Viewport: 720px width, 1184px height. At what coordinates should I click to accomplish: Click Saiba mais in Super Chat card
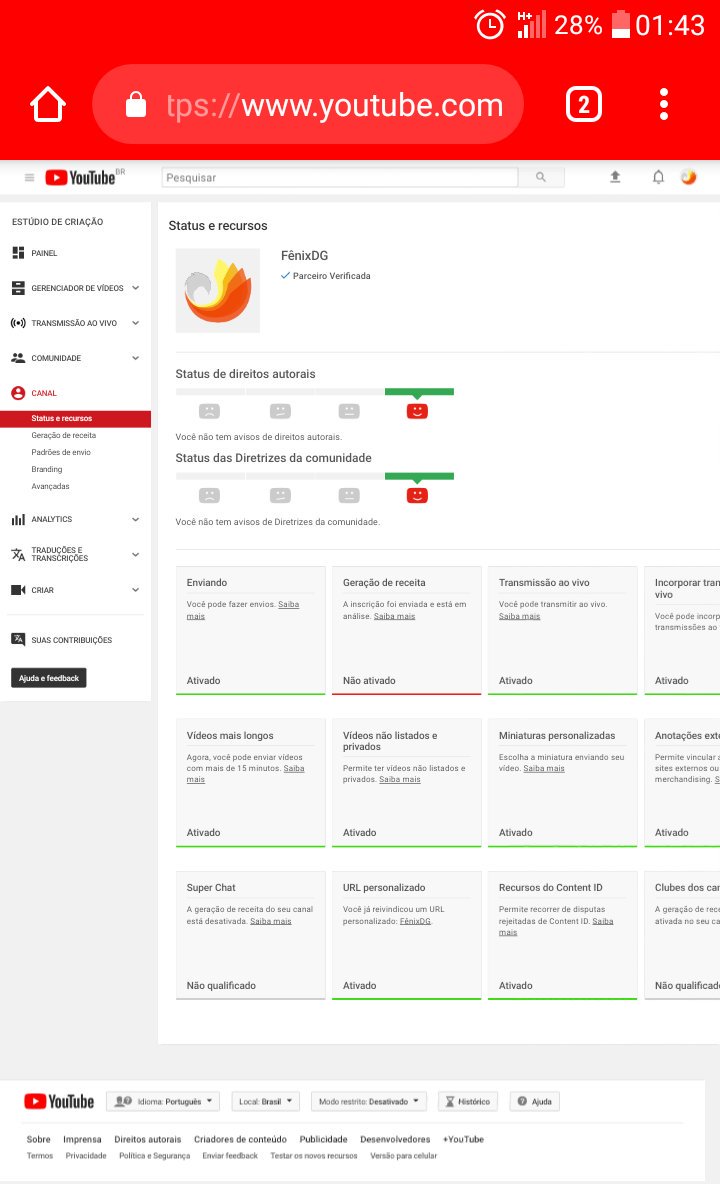(x=270, y=921)
